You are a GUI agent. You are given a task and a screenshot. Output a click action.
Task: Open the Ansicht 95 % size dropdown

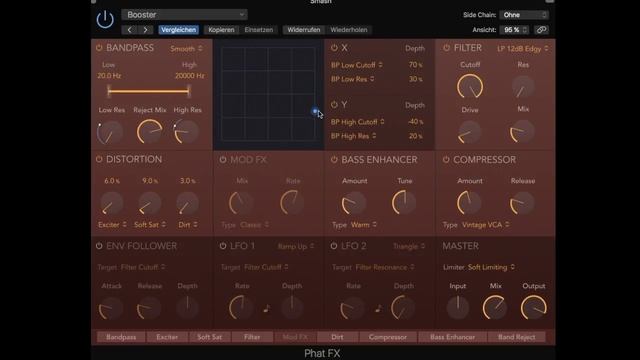tap(515, 30)
